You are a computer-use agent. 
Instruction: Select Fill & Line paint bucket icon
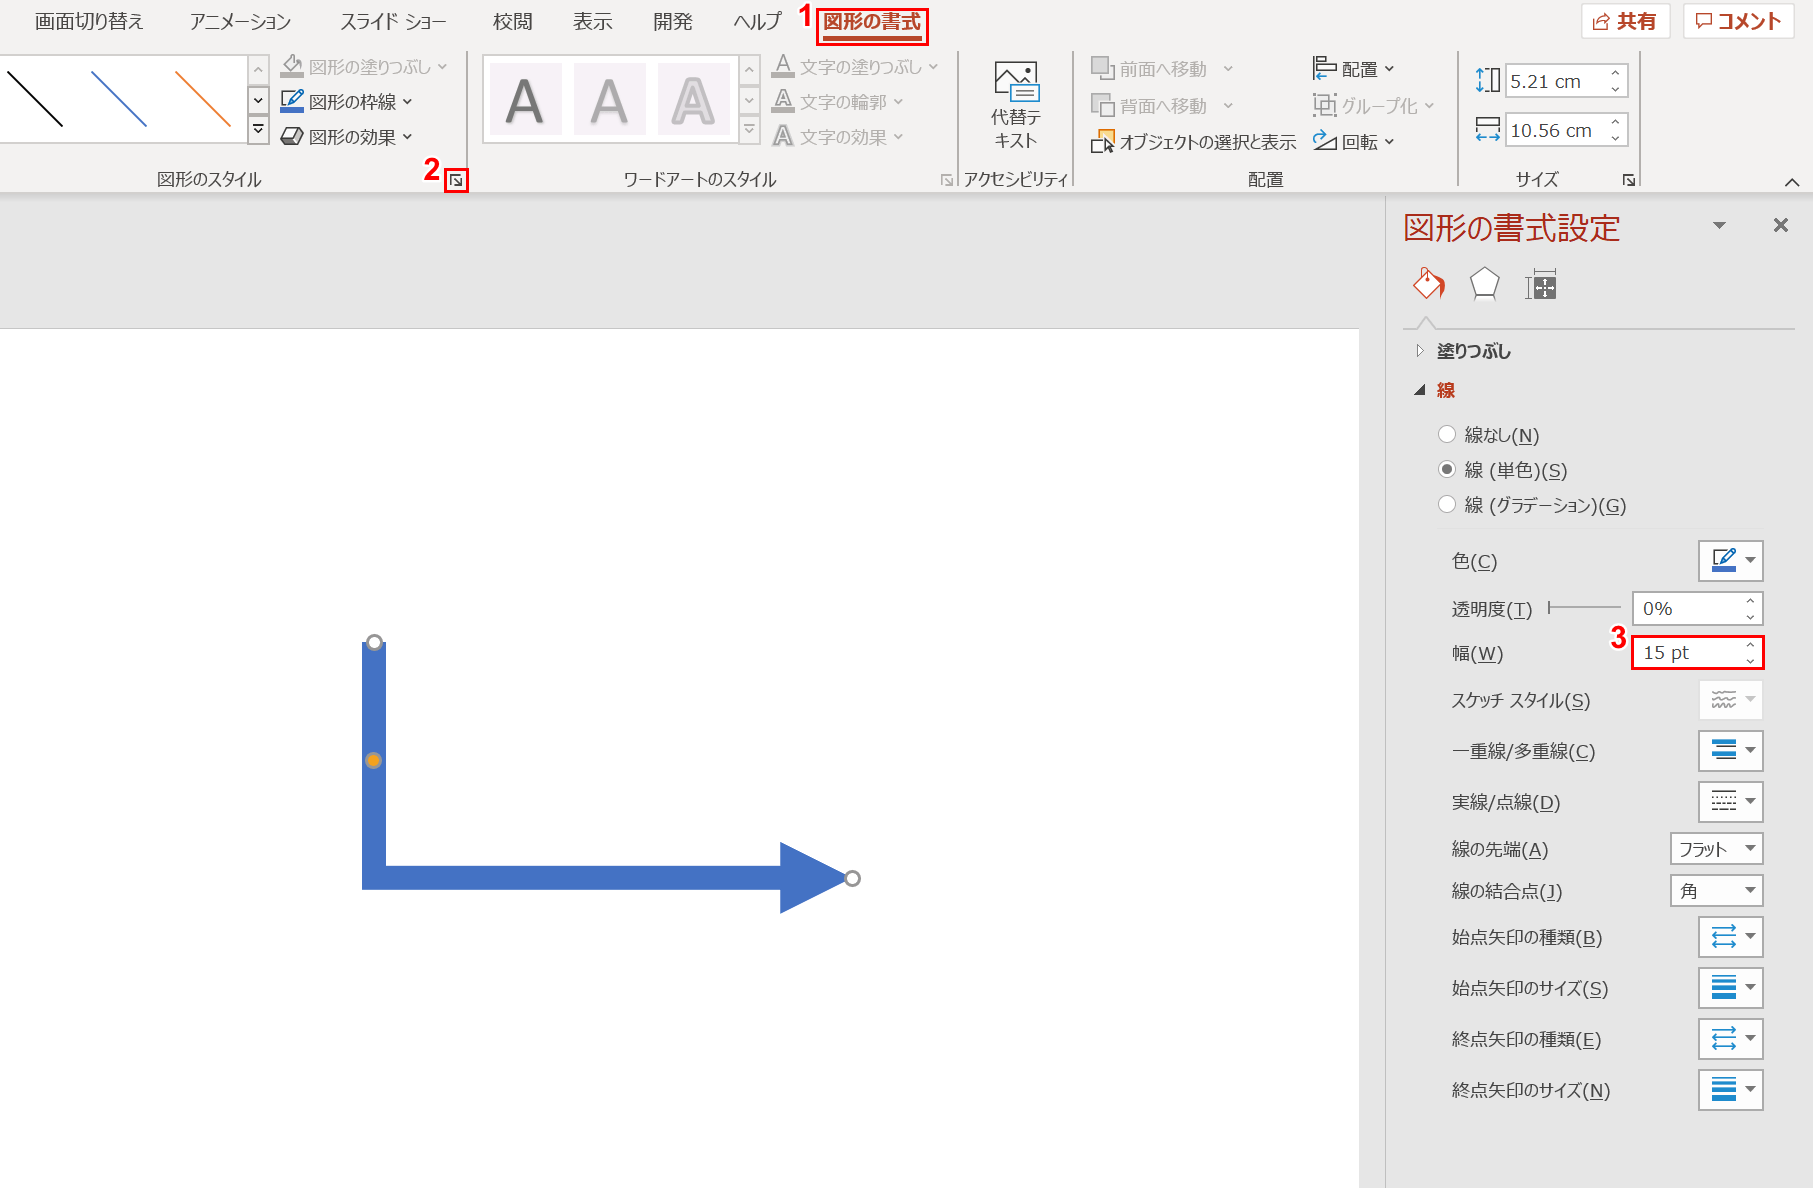(x=1428, y=285)
